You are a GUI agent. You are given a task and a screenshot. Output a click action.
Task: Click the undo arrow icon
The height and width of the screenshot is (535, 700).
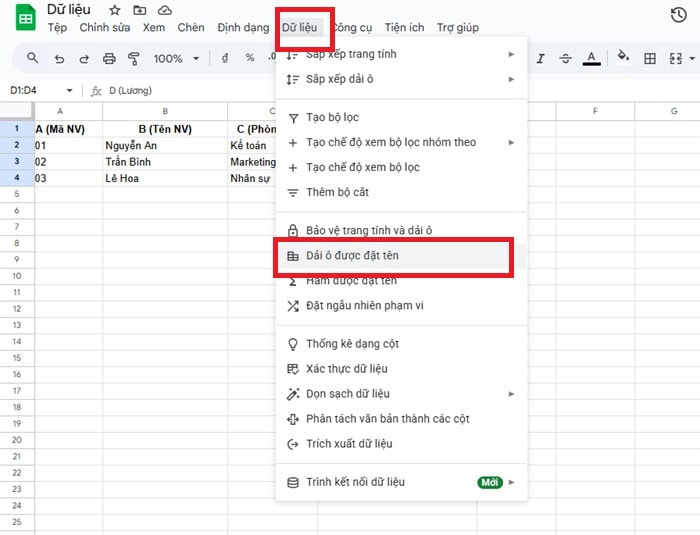[x=59, y=58]
